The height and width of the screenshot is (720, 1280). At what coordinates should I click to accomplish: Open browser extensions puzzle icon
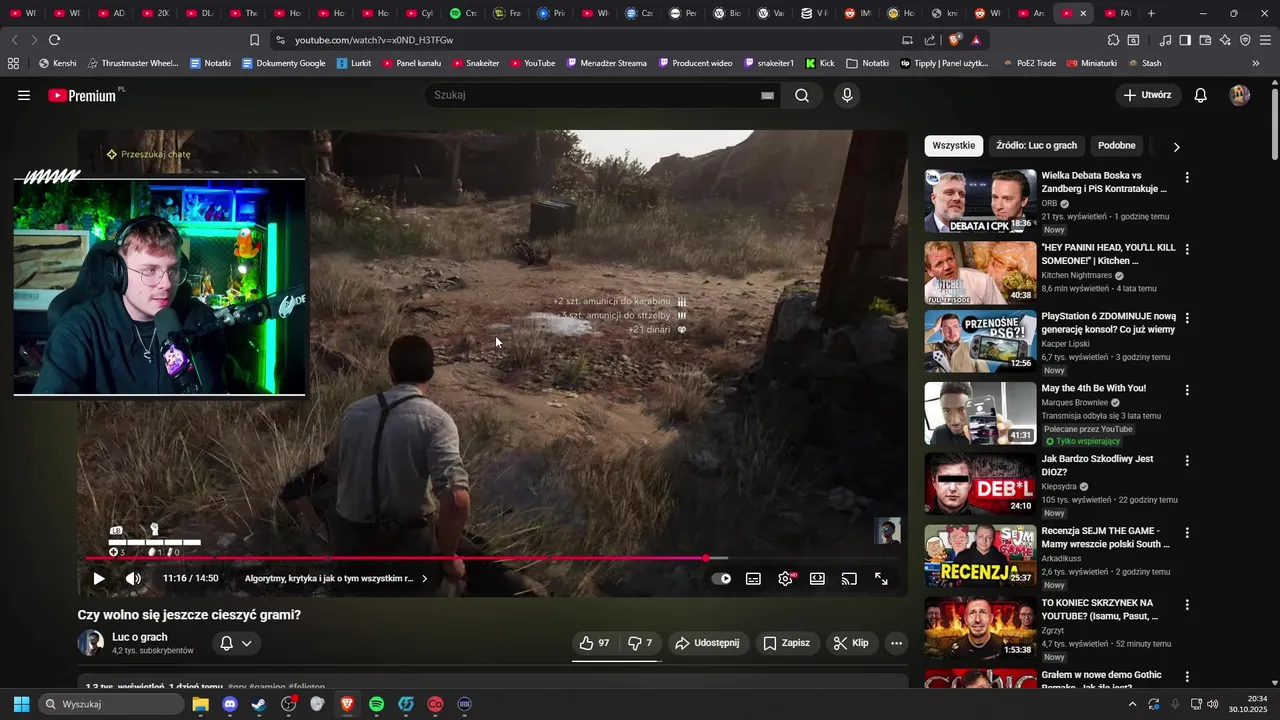1113,40
